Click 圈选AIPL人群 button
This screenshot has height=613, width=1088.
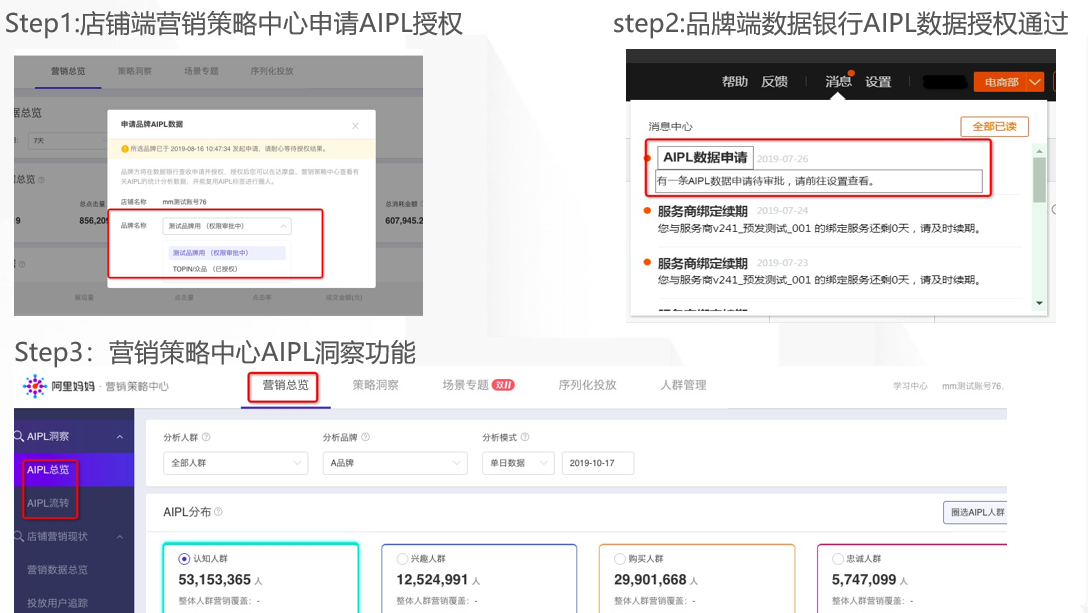[976, 512]
